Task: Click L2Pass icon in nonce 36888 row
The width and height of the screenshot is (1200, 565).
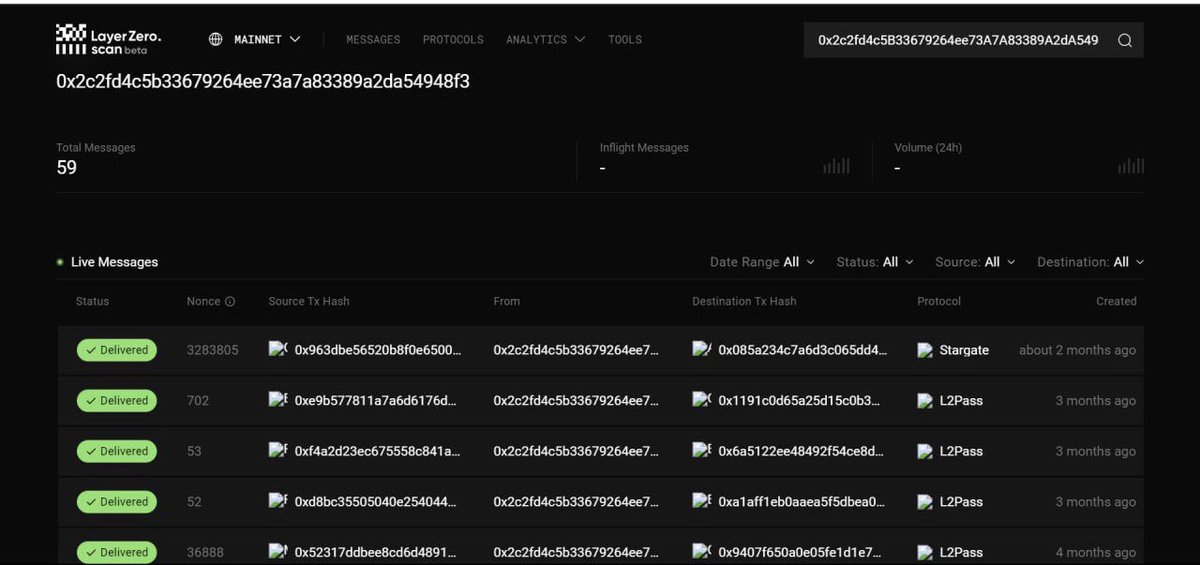Action: [x=925, y=552]
